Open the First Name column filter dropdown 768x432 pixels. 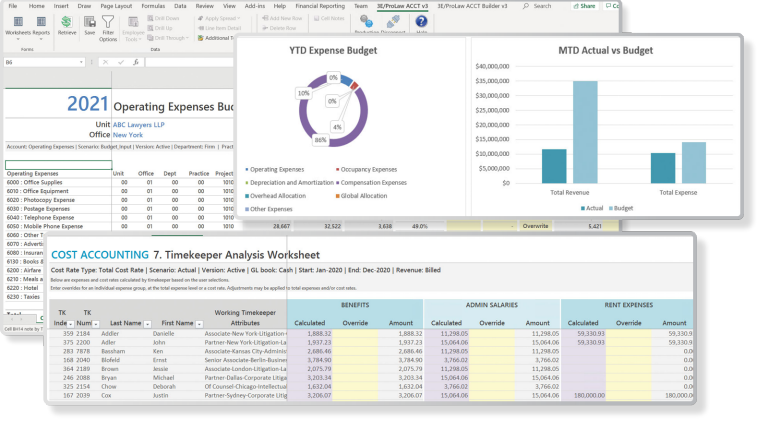coord(198,324)
